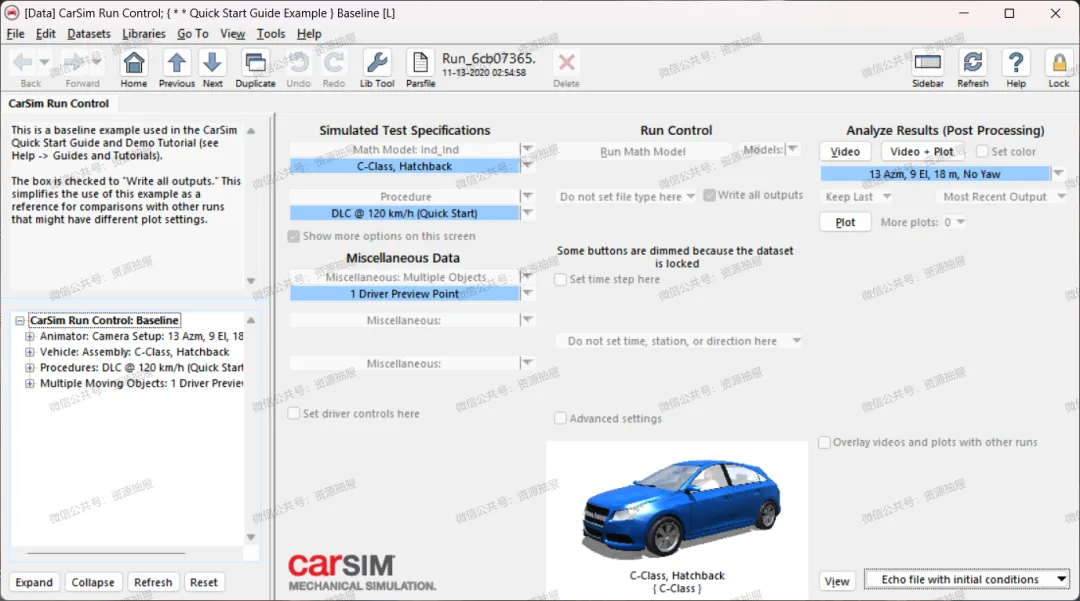
Task: Click the View button for echo file
Action: click(x=837, y=582)
